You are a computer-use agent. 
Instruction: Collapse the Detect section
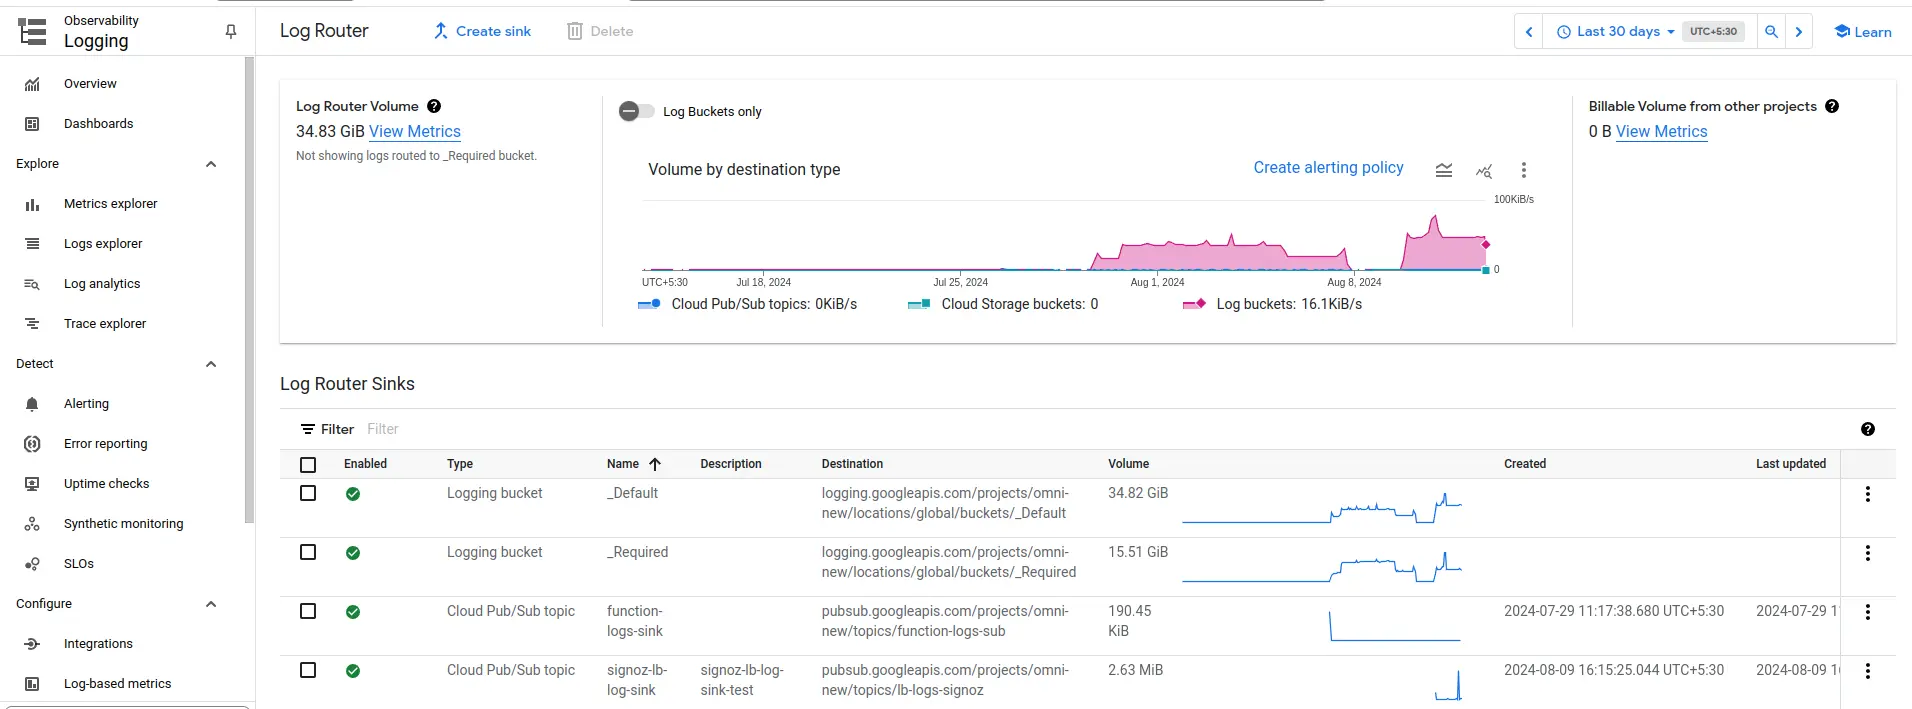point(211,364)
